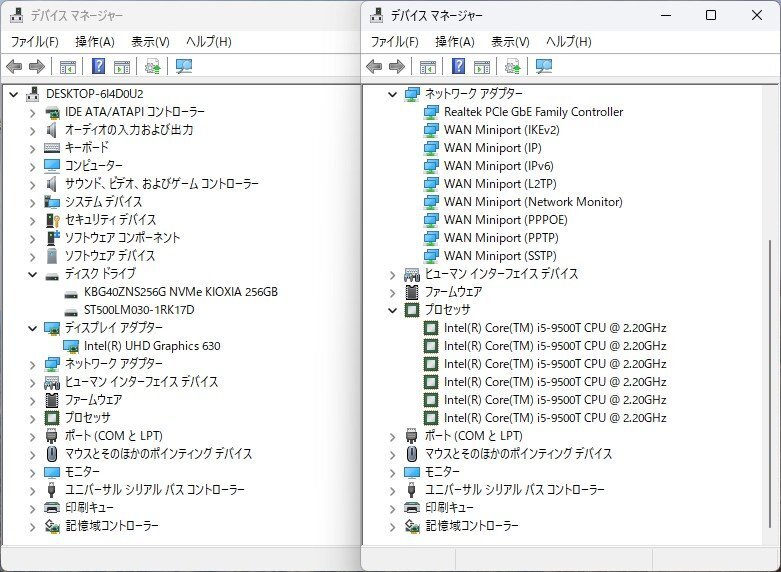This screenshot has width=781, height=572.
Task: Click Back arrow in right window toolbar
Action: (x=374, y=66)
